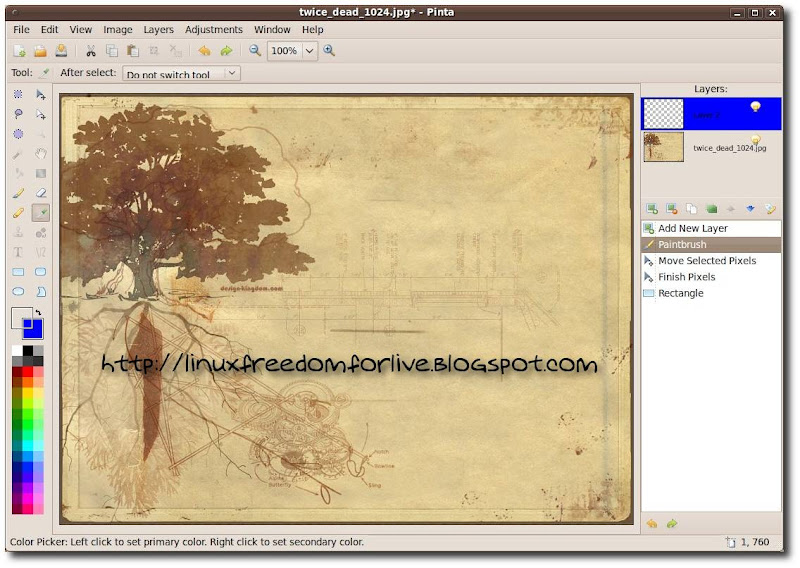The height and width of the screenshot is (568, 800).
Task: Click the Cut scissors icon
Action: pyautogui.click(x=91, y=51)
